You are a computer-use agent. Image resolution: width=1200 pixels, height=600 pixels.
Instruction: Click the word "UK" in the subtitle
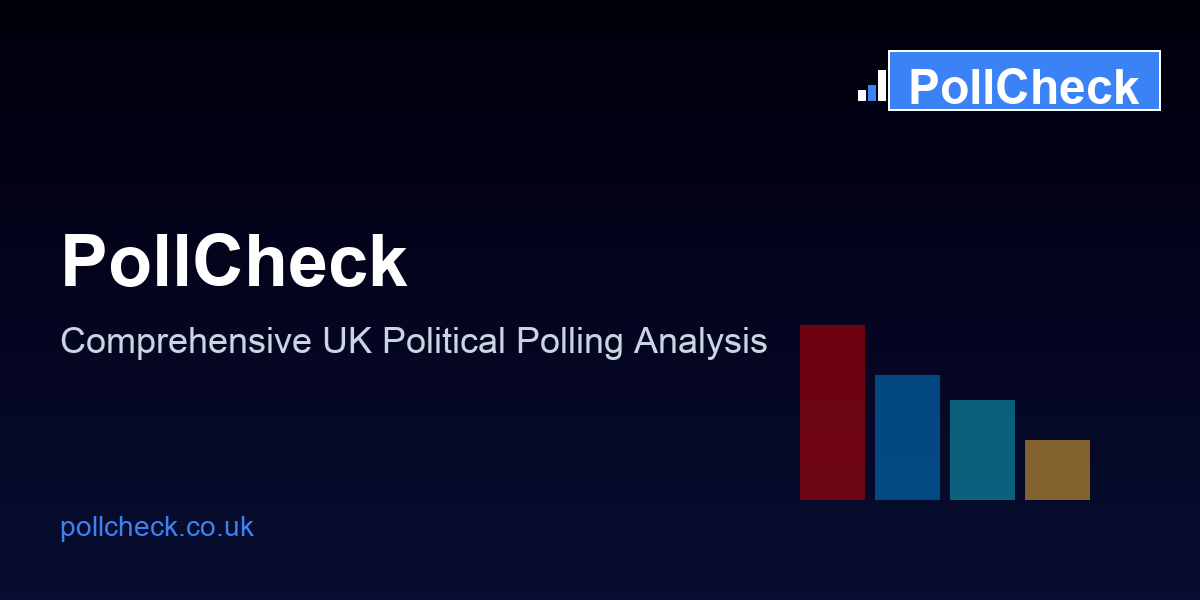[x=347, y=342]
